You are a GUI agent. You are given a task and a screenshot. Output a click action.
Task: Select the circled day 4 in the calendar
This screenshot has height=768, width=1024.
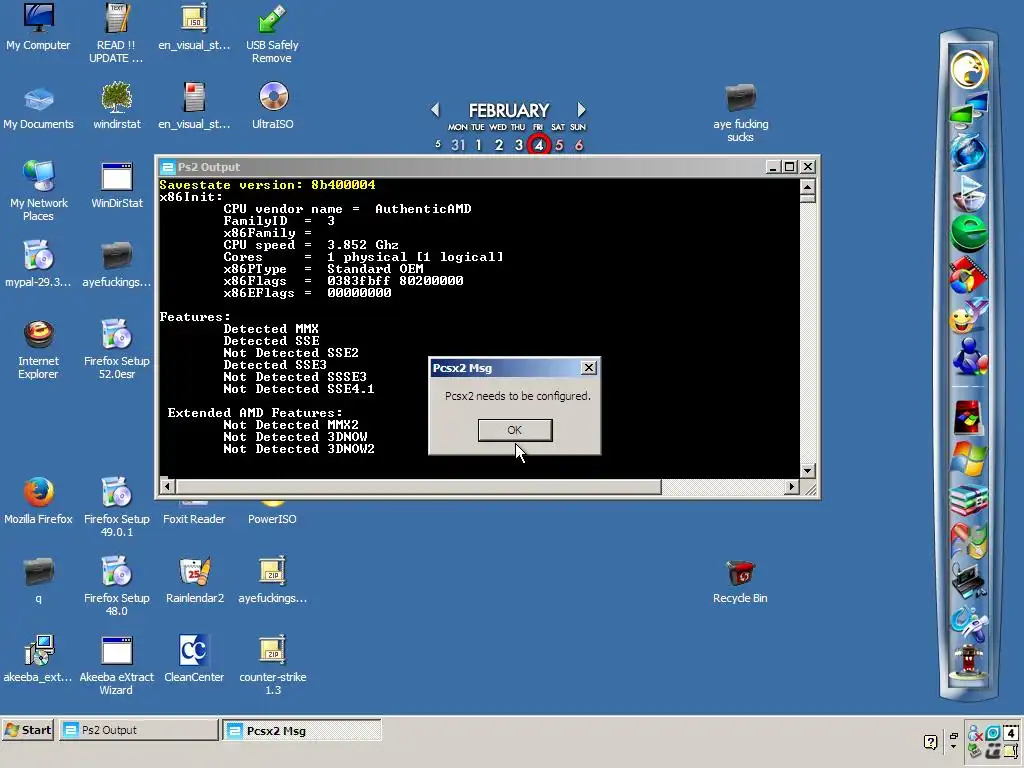(539, 144)
